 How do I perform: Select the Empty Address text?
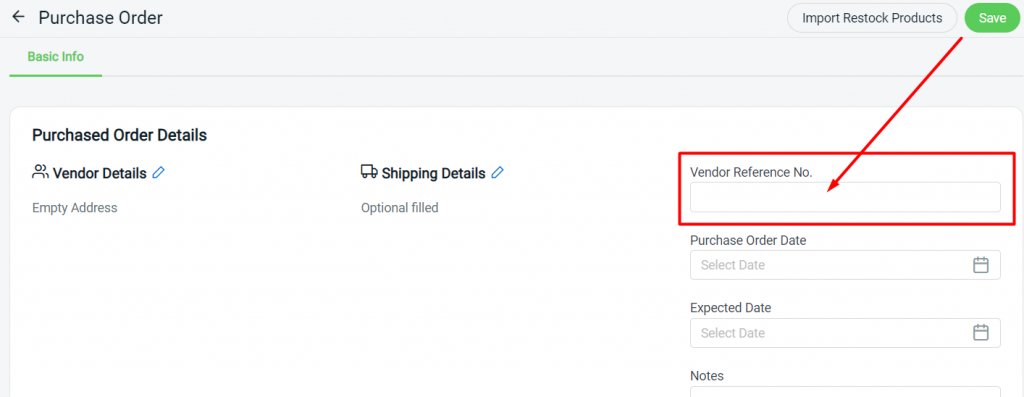coord(74,208)
